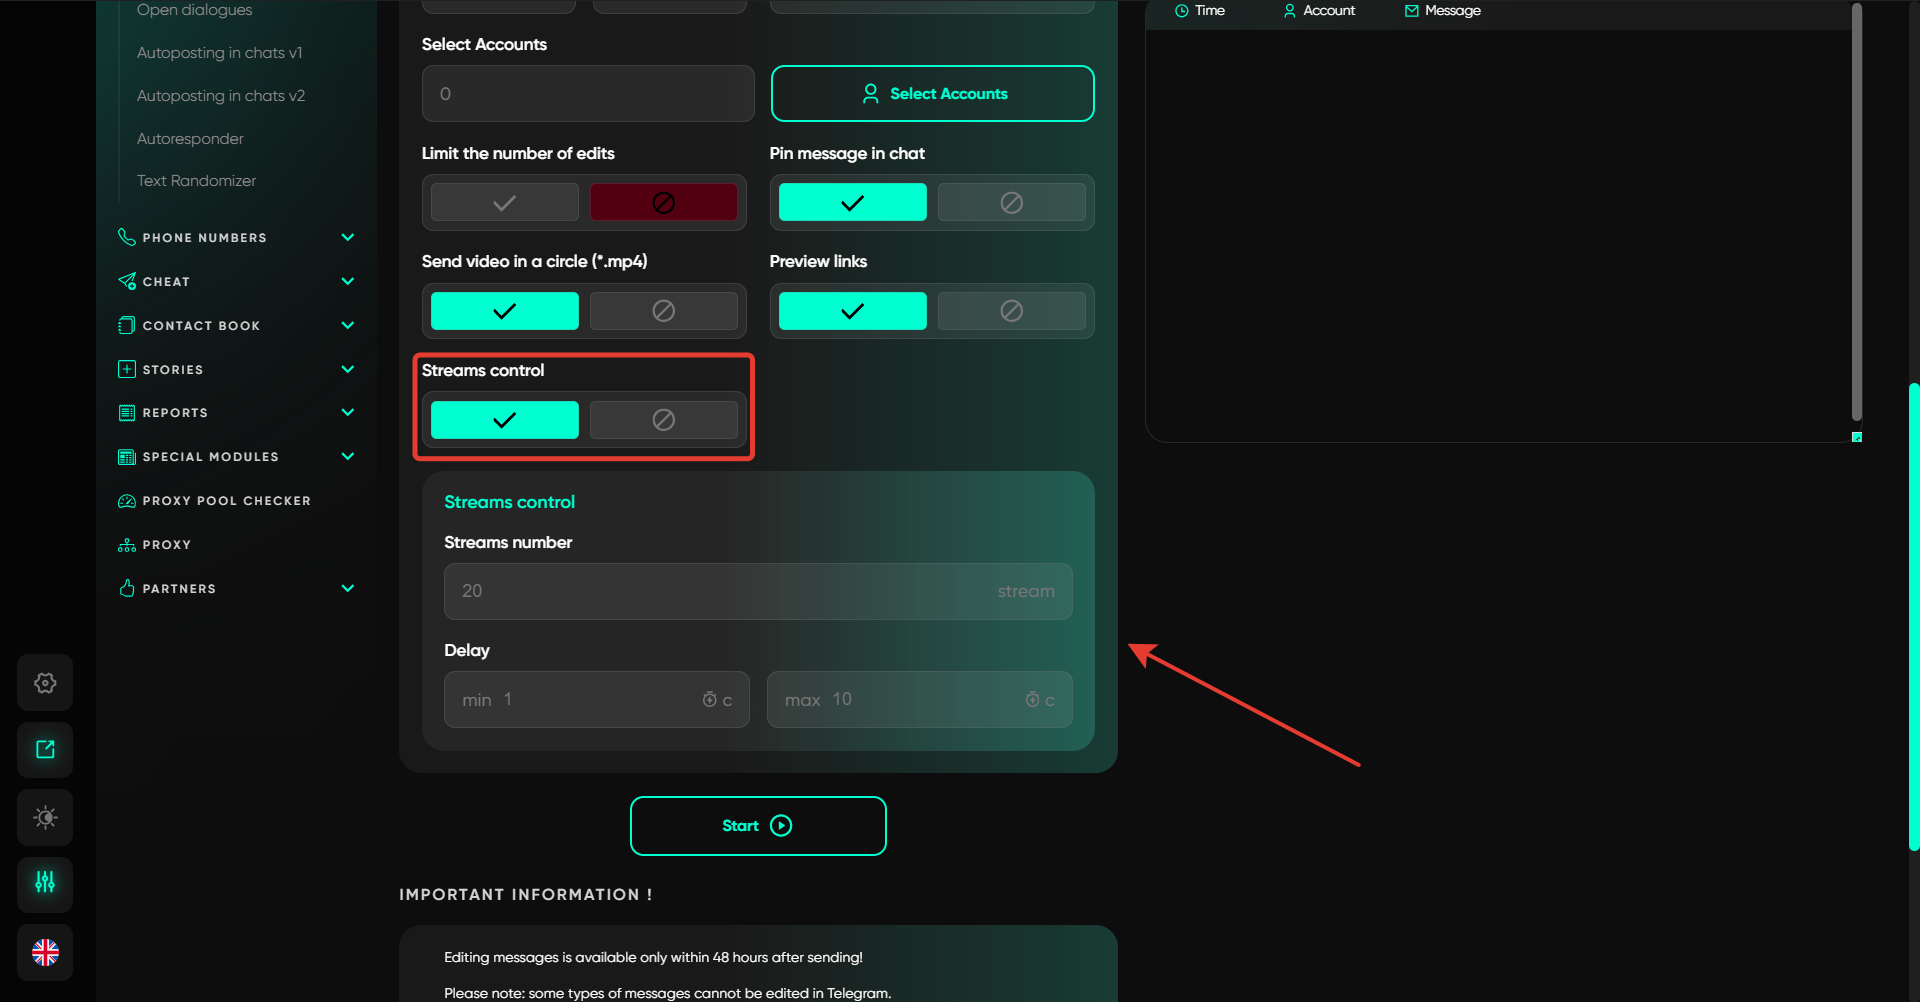The image size is (1920, 1002).
Task: Click the Select Accounts button
Action: 932,94
